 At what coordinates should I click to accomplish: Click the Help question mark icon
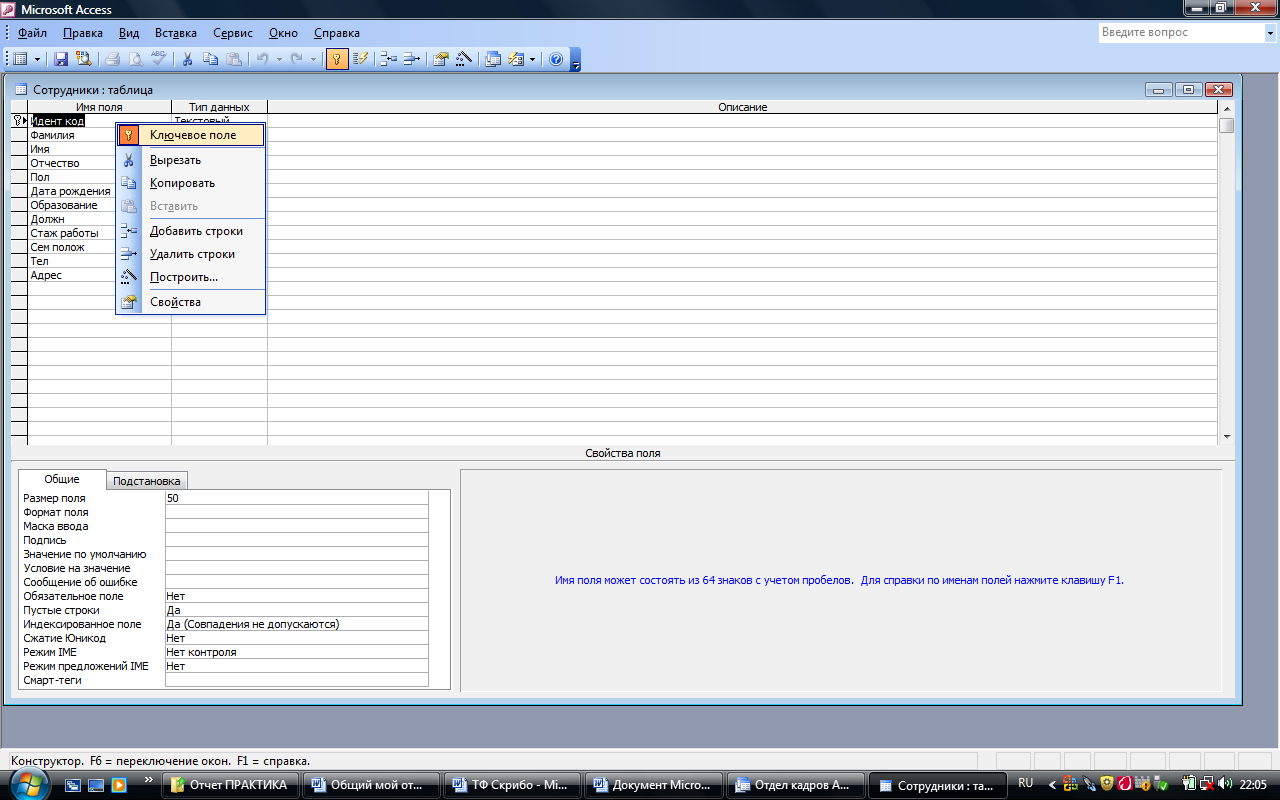tap(556, 59)
